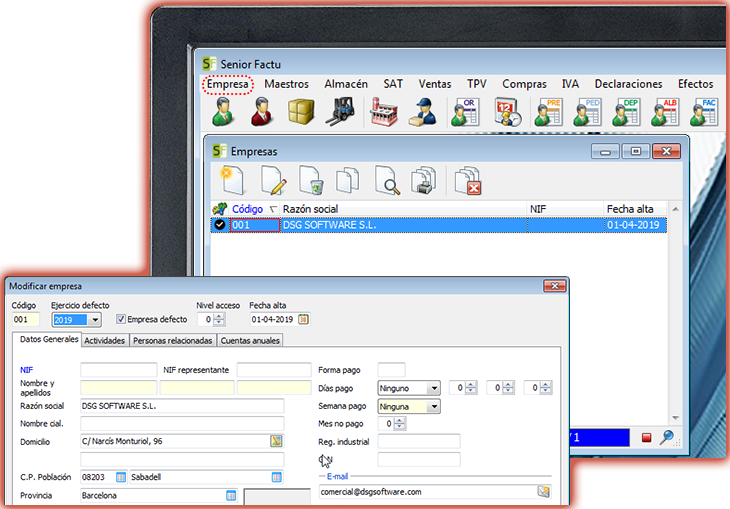Screen dimensions: 730x509
Task: Open the Ventas menu
Action: pyautogui.click(x=434, y=84)
